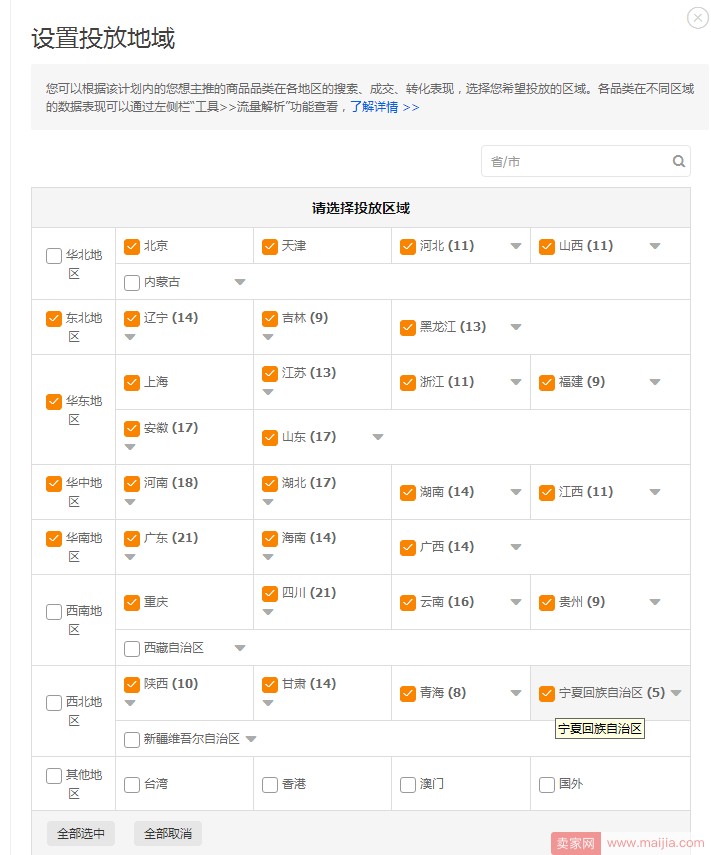Check the 西藏自治区 checkbox
This screenshot has width=711, height=855.
point(132,649)
